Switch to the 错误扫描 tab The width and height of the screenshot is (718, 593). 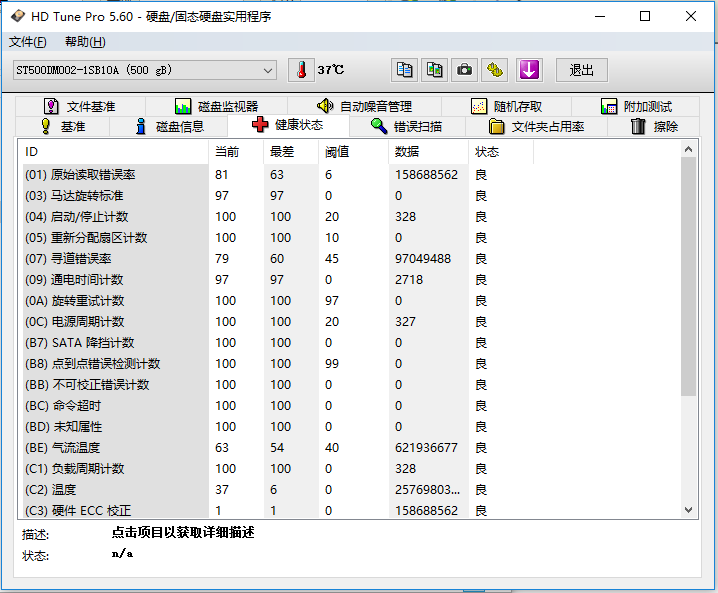click(x=407, y=126)
